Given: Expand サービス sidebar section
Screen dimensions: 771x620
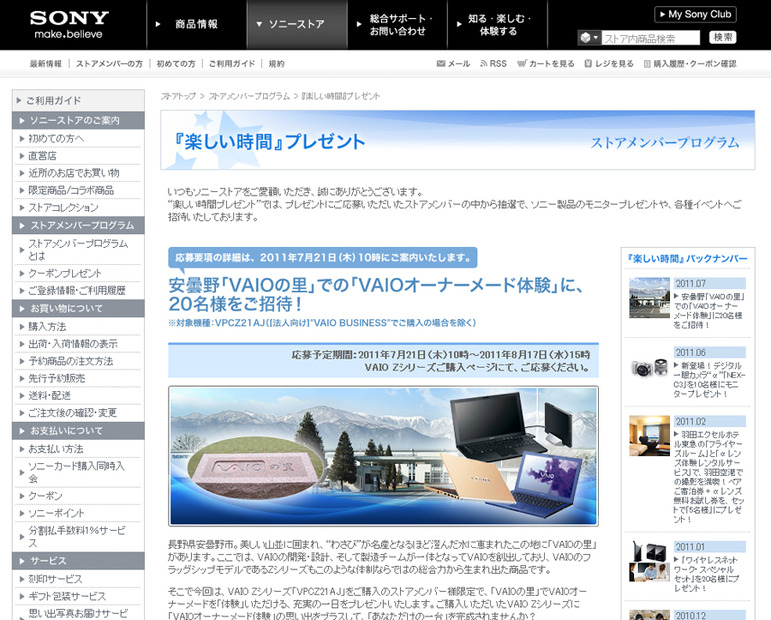Looking at the screenshot, I should coord(78,561).
